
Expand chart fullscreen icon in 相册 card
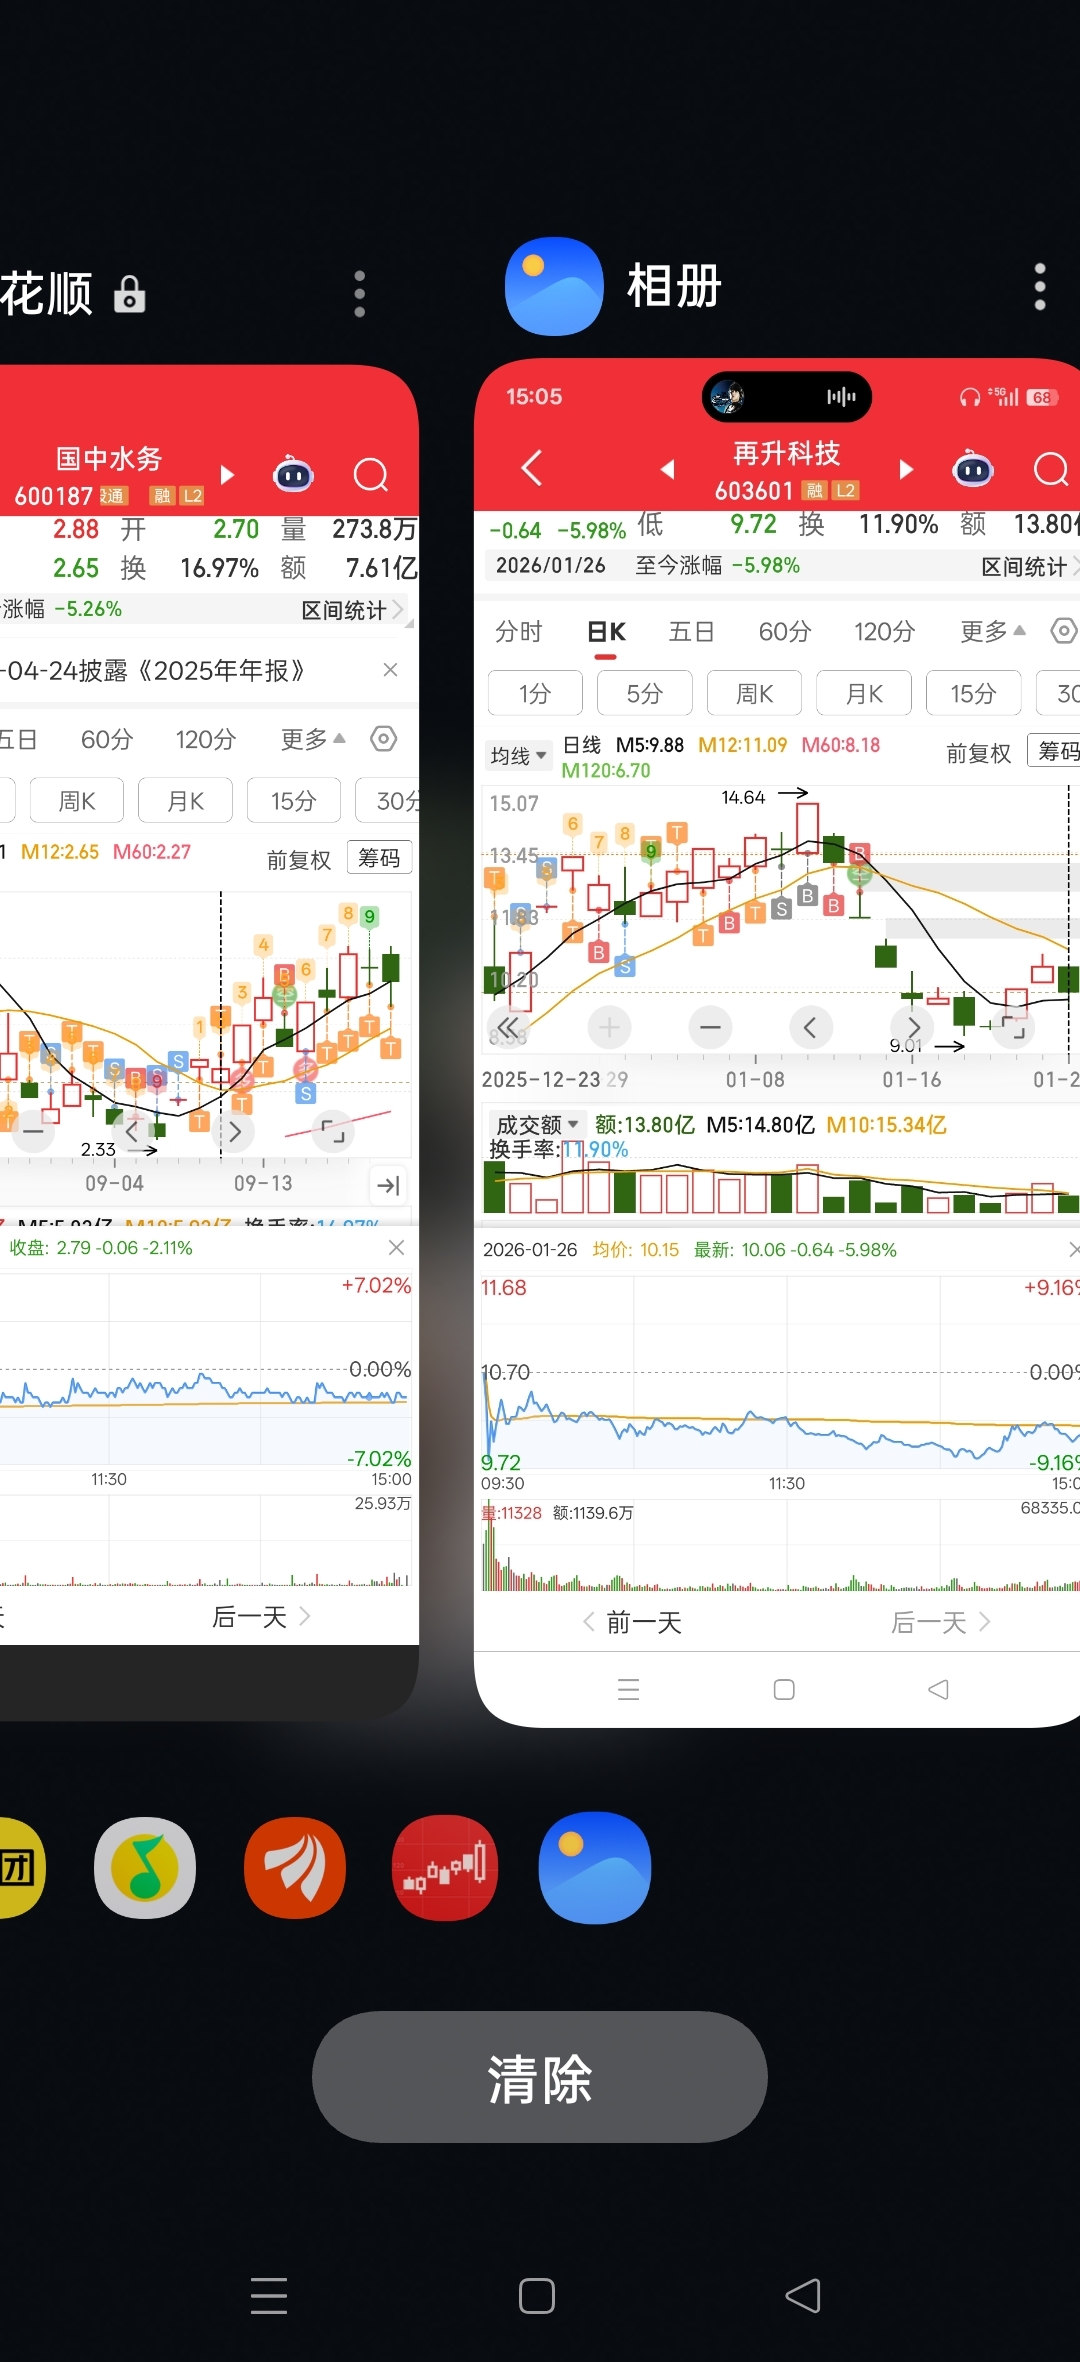coord(1013,1027)
